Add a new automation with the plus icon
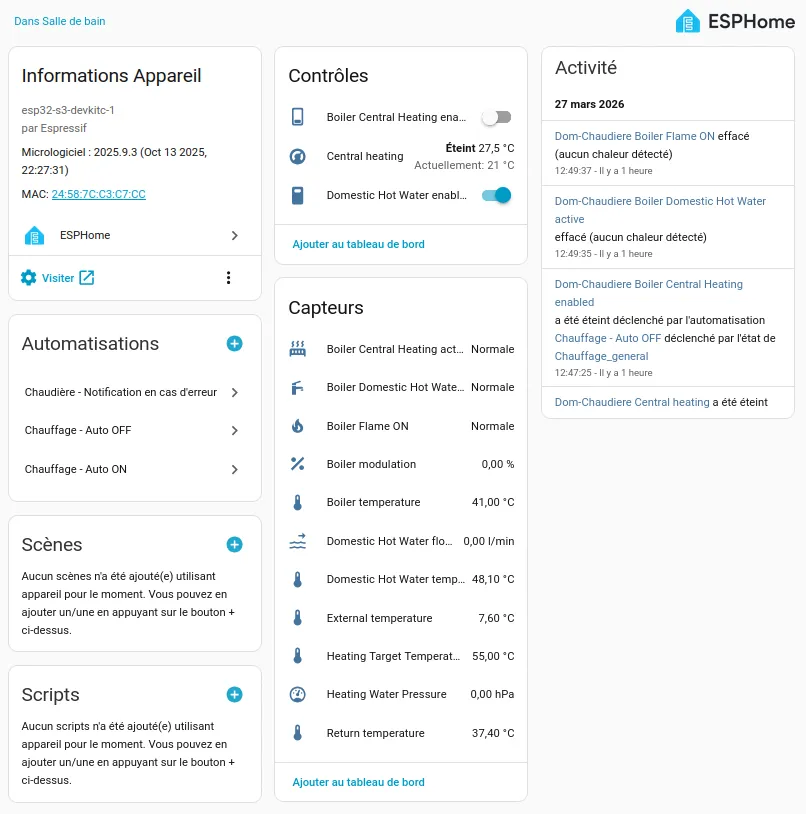This screenshot has width=806, height=814. pyautogui.click(x=234, y=343)
